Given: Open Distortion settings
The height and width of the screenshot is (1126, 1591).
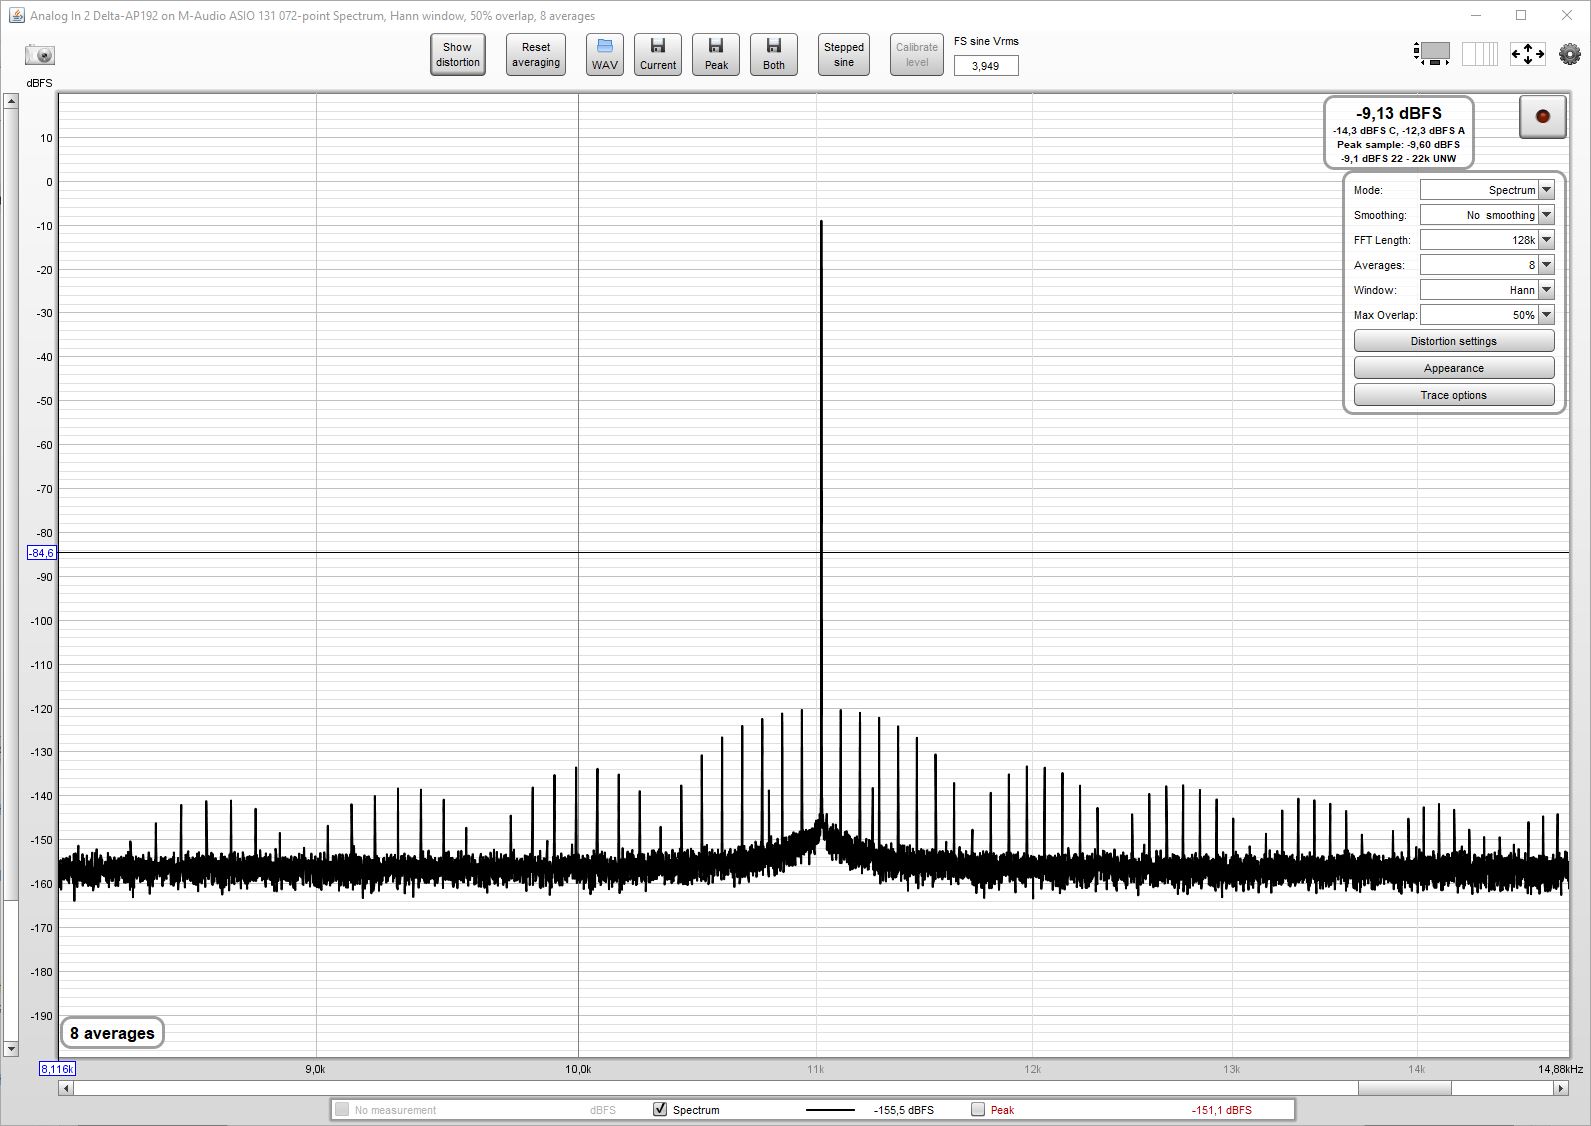Looking at the screenshot, I should point(1453,341).
